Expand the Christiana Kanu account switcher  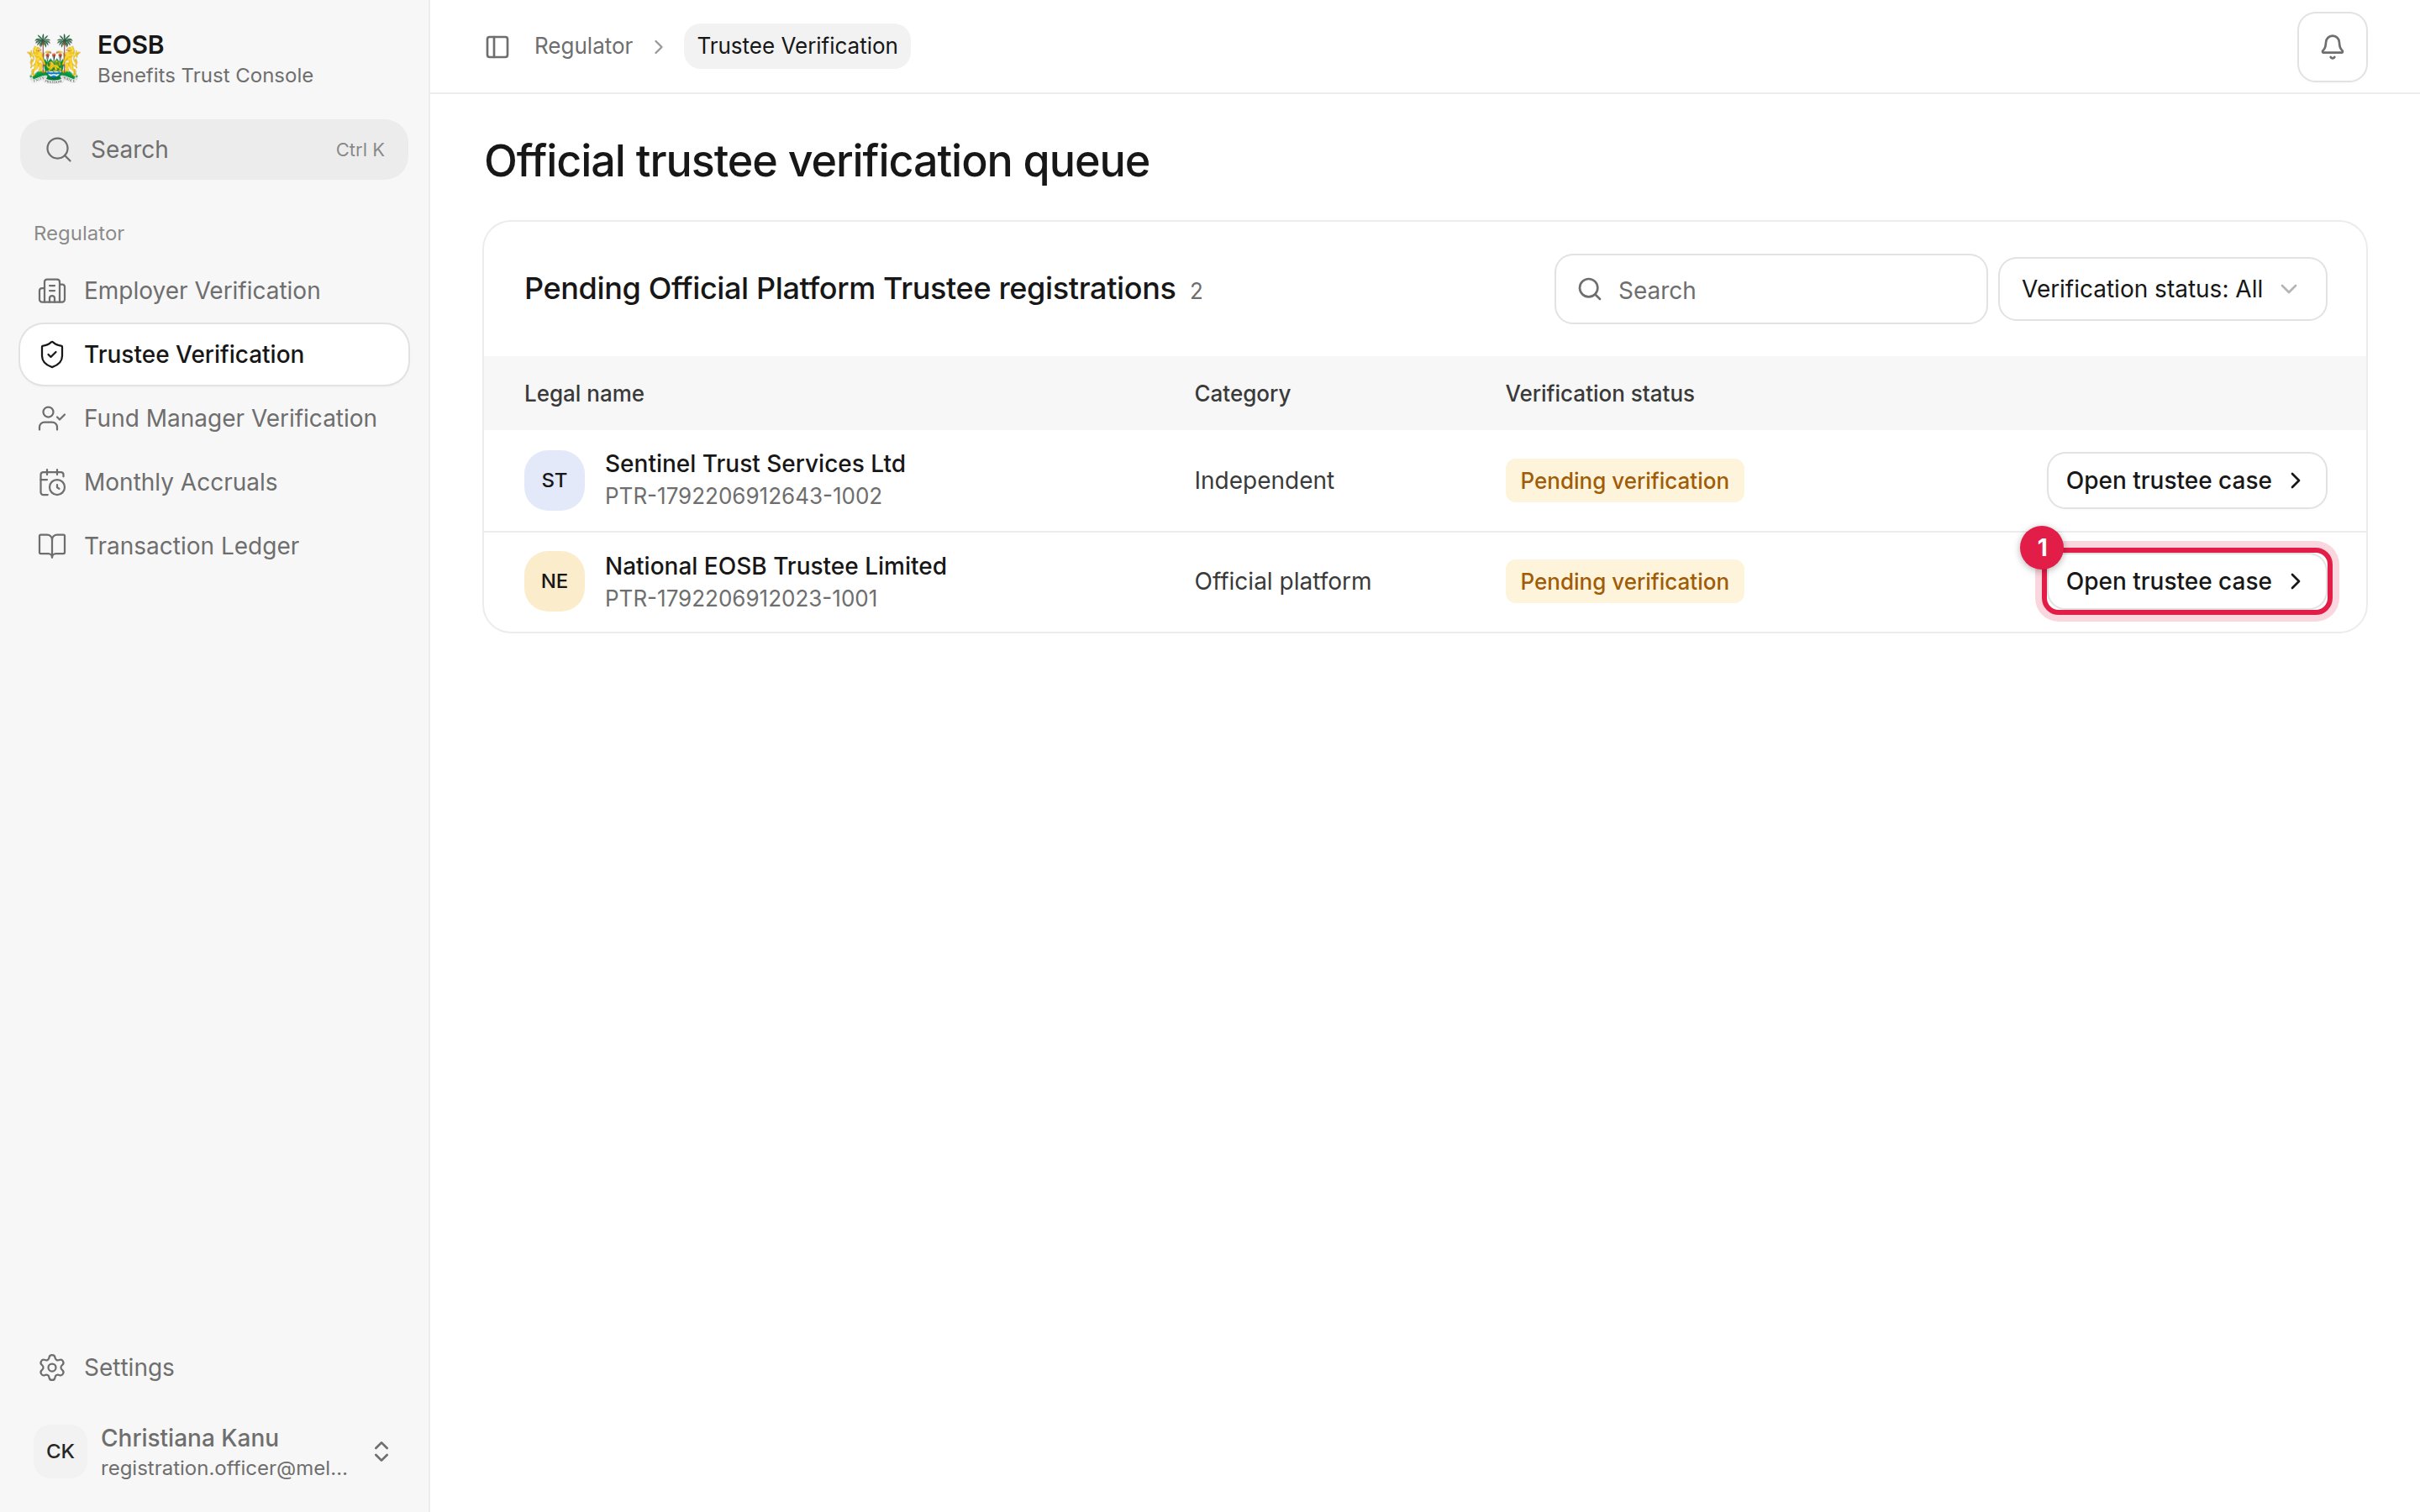381,1451
